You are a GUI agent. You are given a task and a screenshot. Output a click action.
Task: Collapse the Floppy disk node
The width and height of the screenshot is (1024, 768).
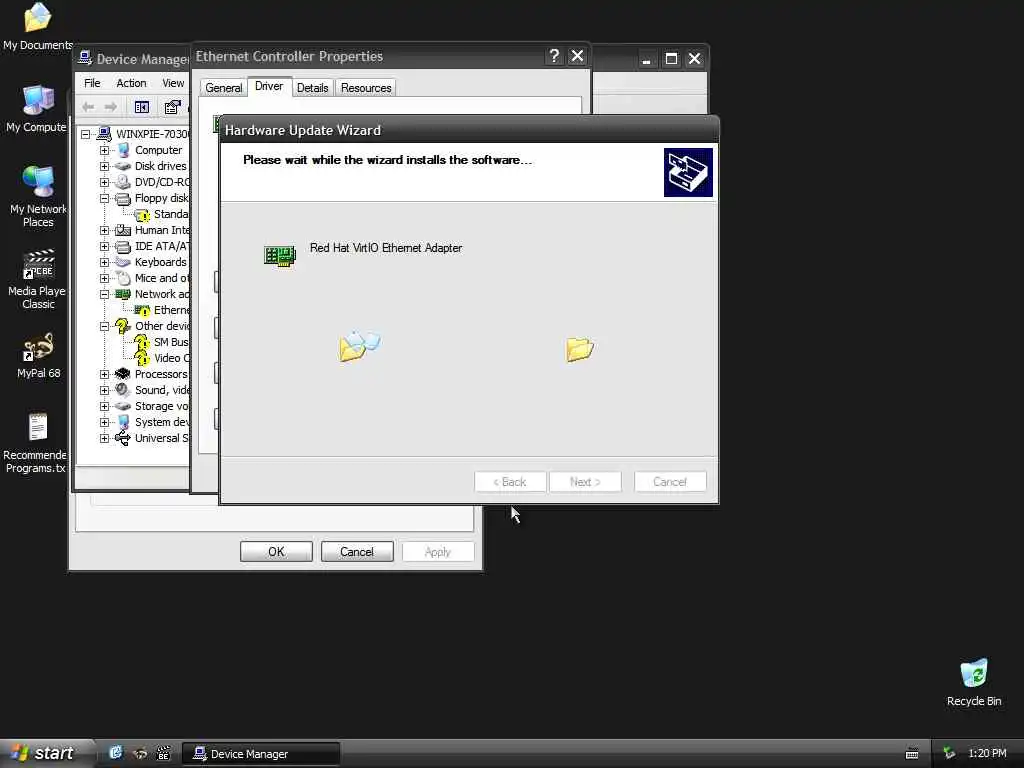104,198
